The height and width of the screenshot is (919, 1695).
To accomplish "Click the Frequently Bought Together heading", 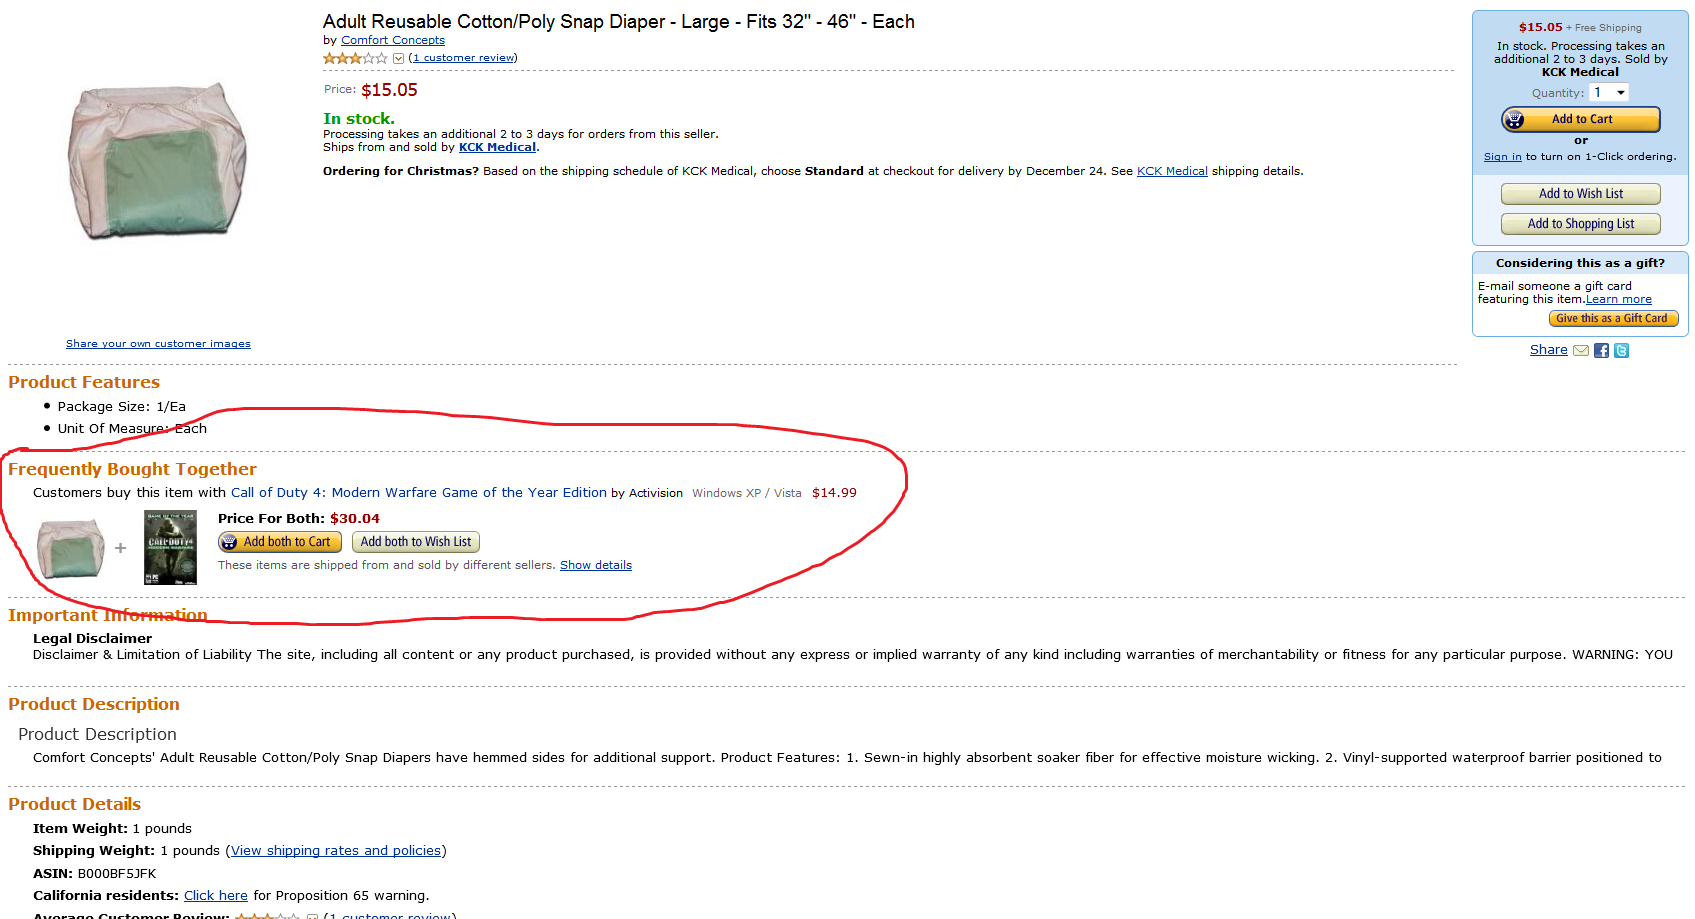I will (x=132, y=469).
